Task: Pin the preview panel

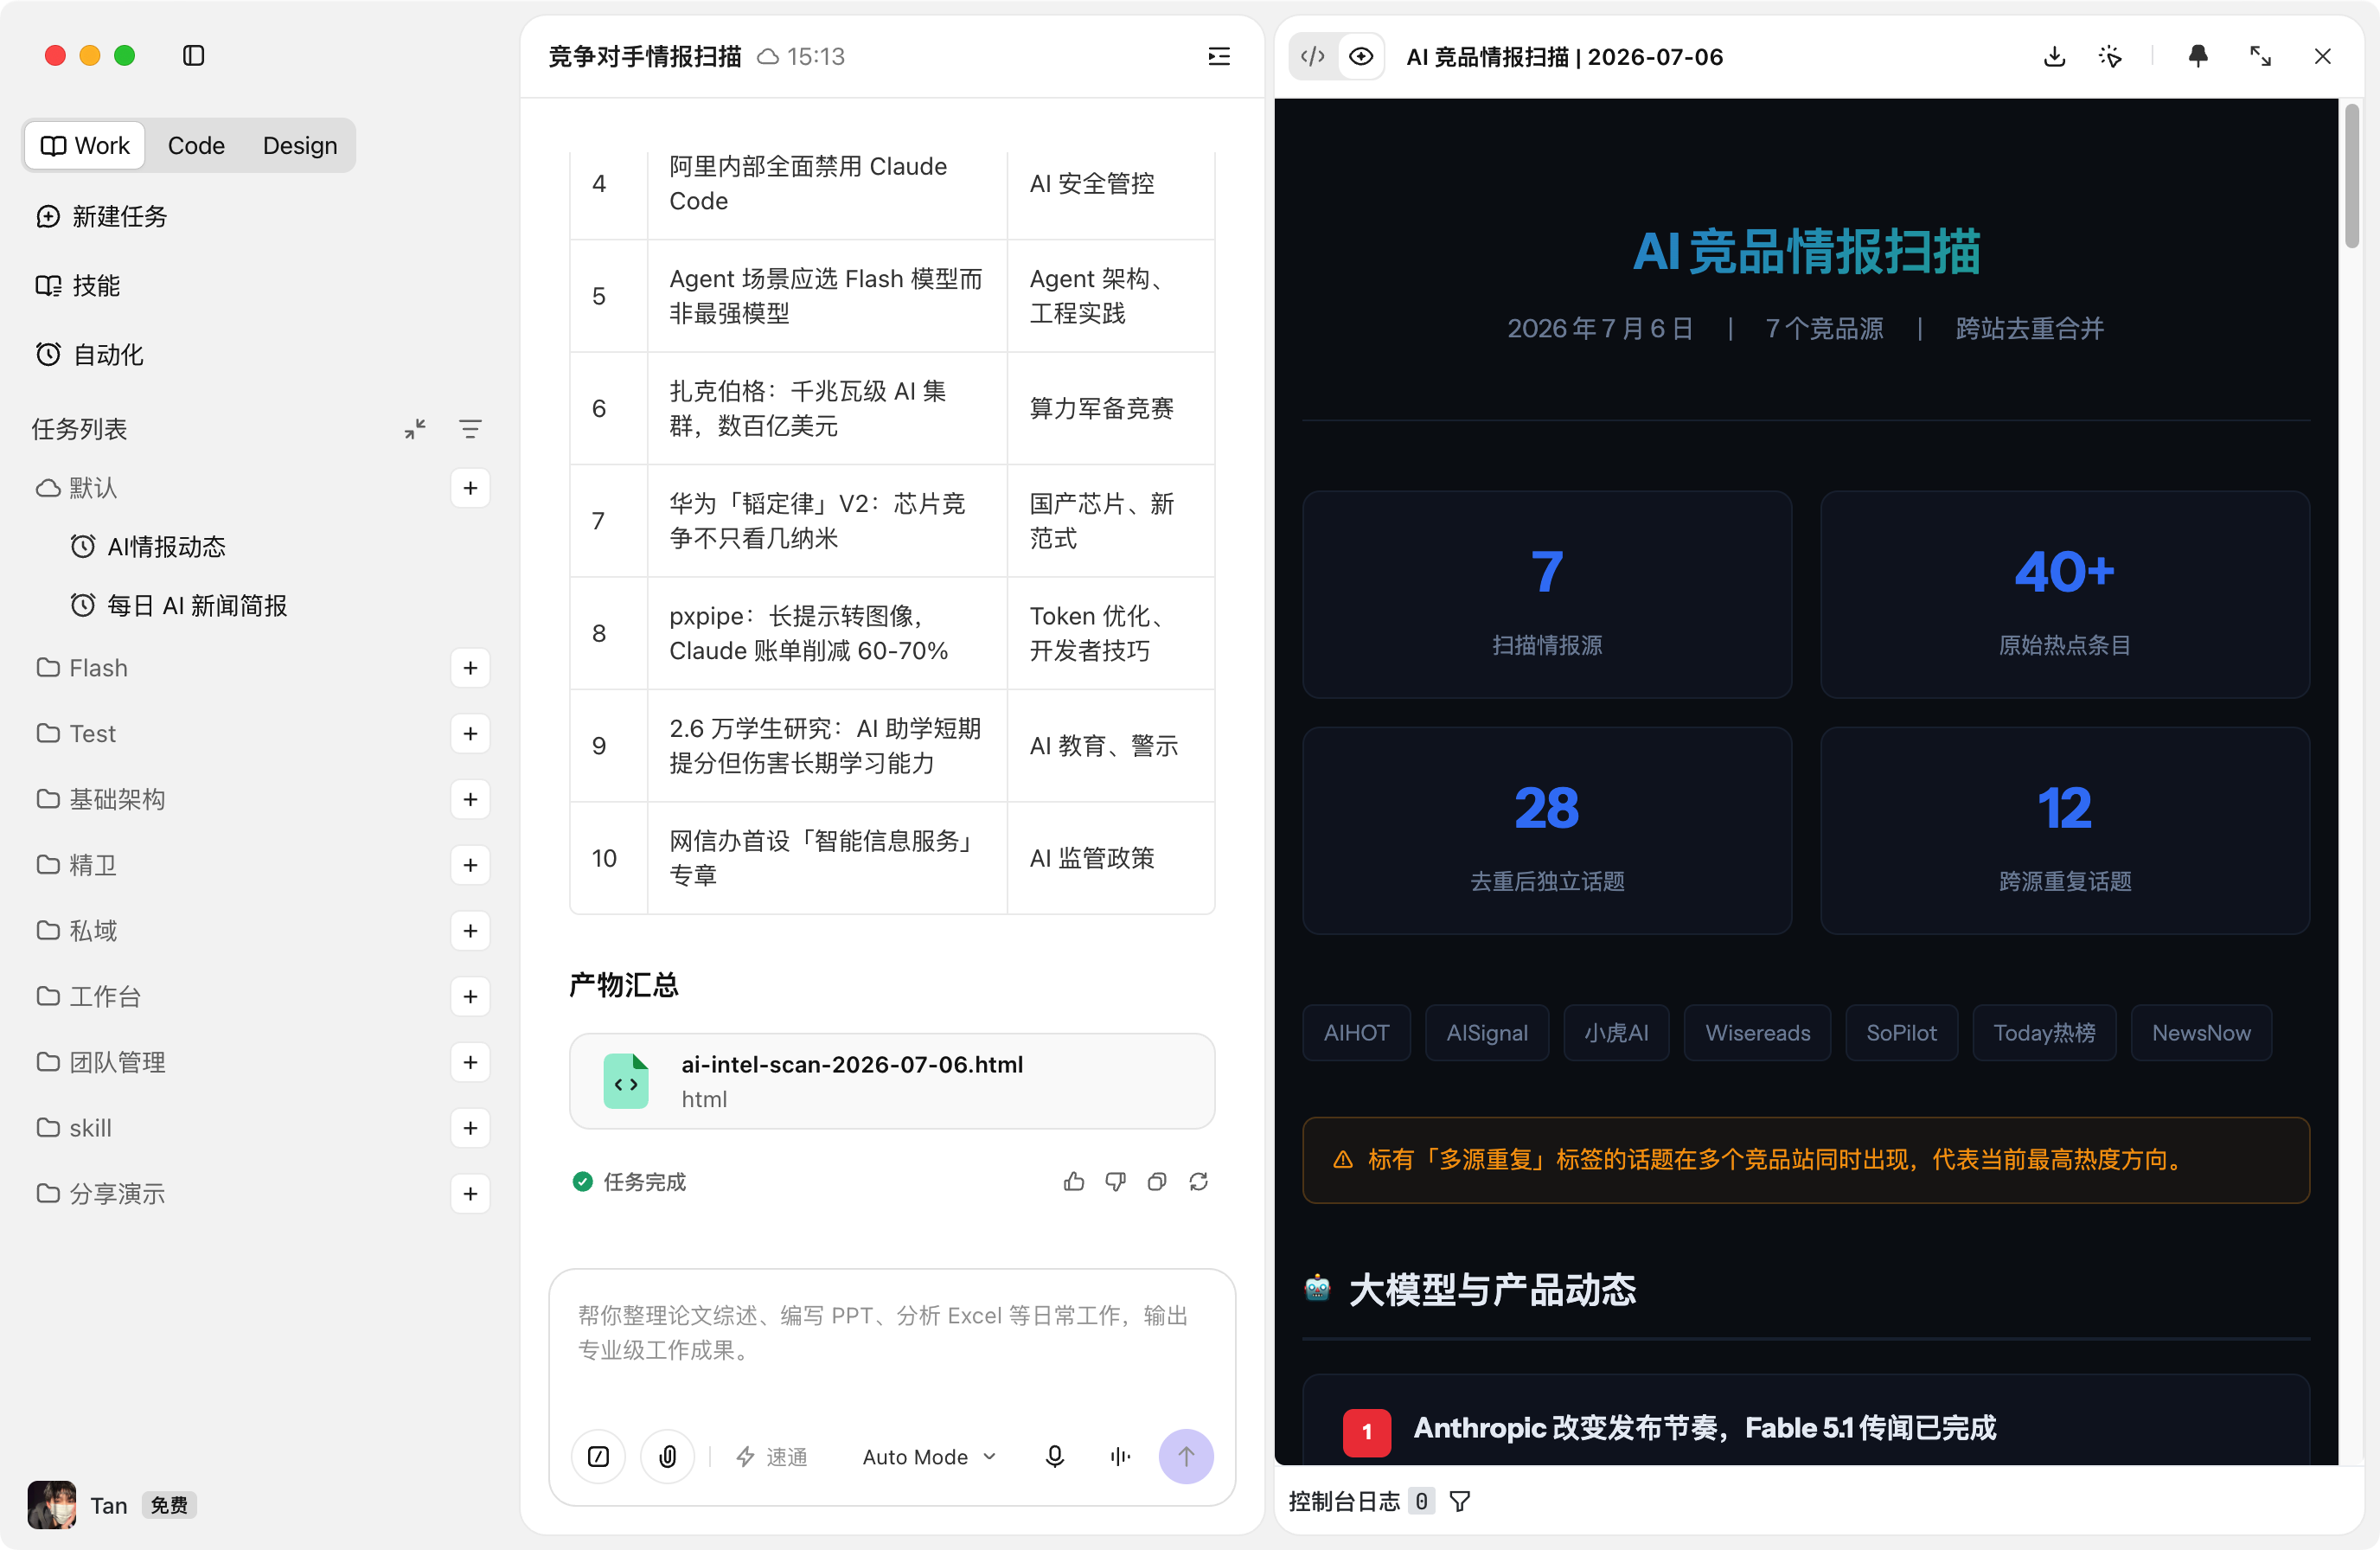Action: [x=2198, y=57]
